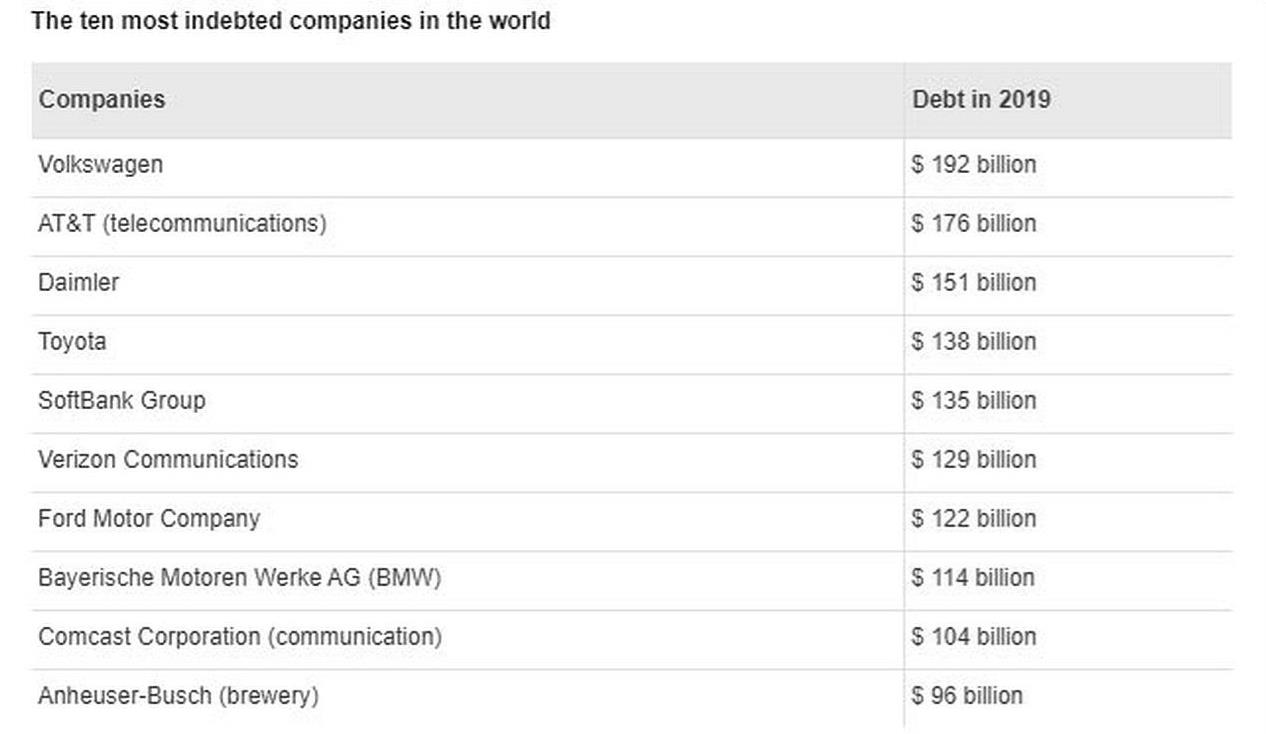Select the '$ 104 billion' debt value

pyautogui.click(x=973, y=636)
